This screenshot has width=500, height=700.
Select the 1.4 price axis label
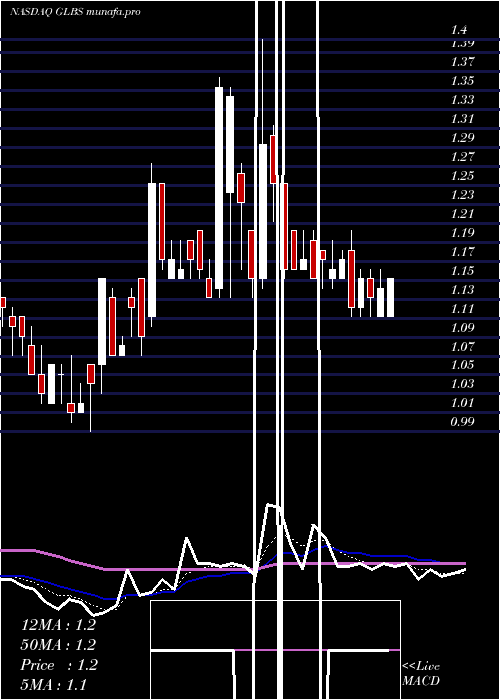click(x=459, y=30)
